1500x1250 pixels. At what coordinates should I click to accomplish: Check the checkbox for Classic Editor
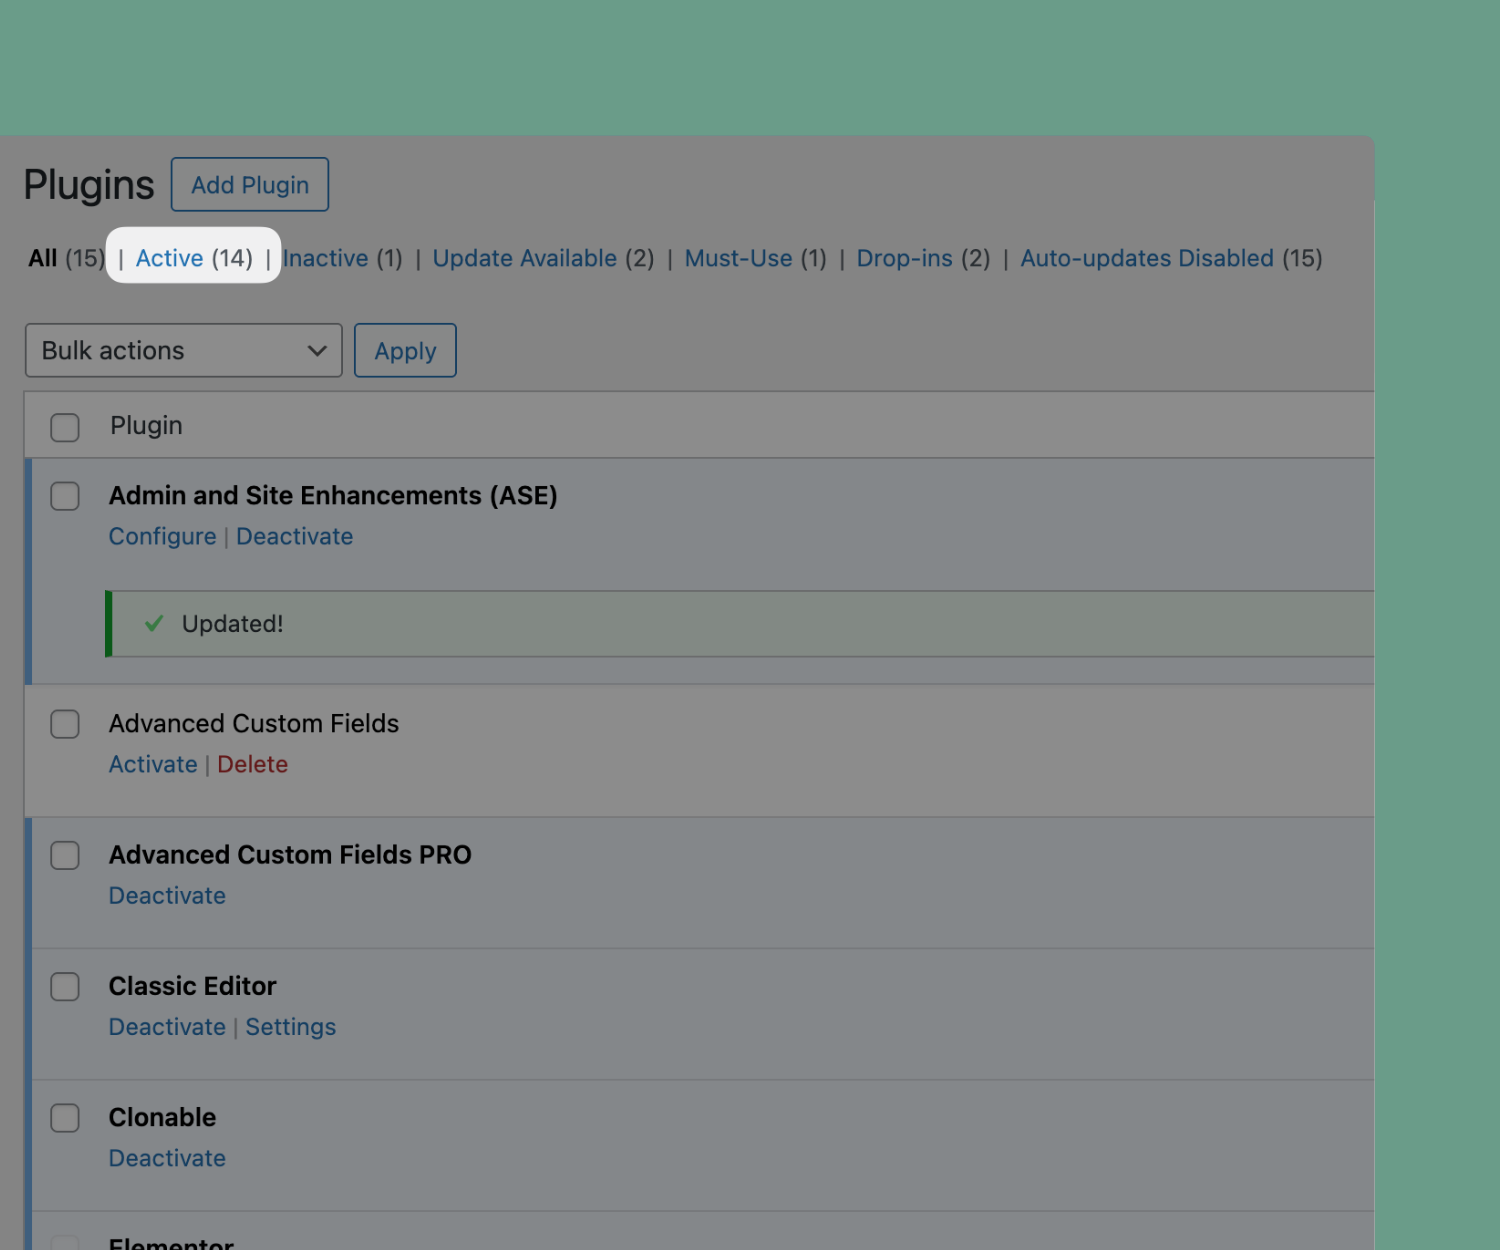point(64,986)
